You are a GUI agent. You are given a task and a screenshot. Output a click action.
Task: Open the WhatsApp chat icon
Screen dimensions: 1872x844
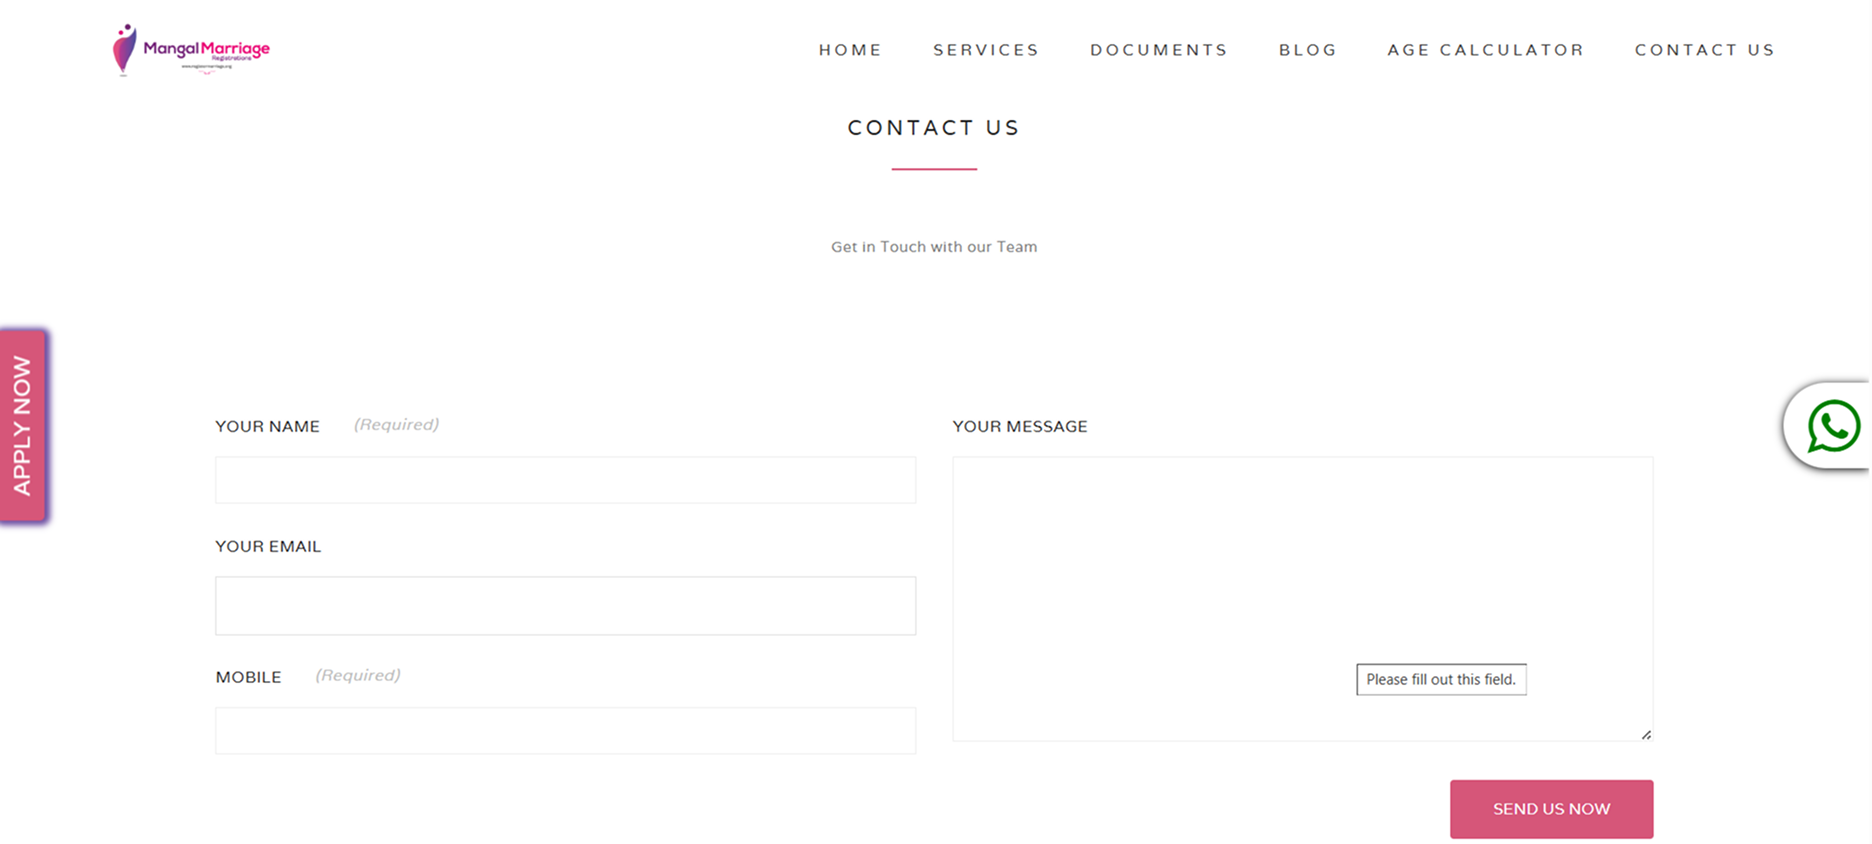1833,426
